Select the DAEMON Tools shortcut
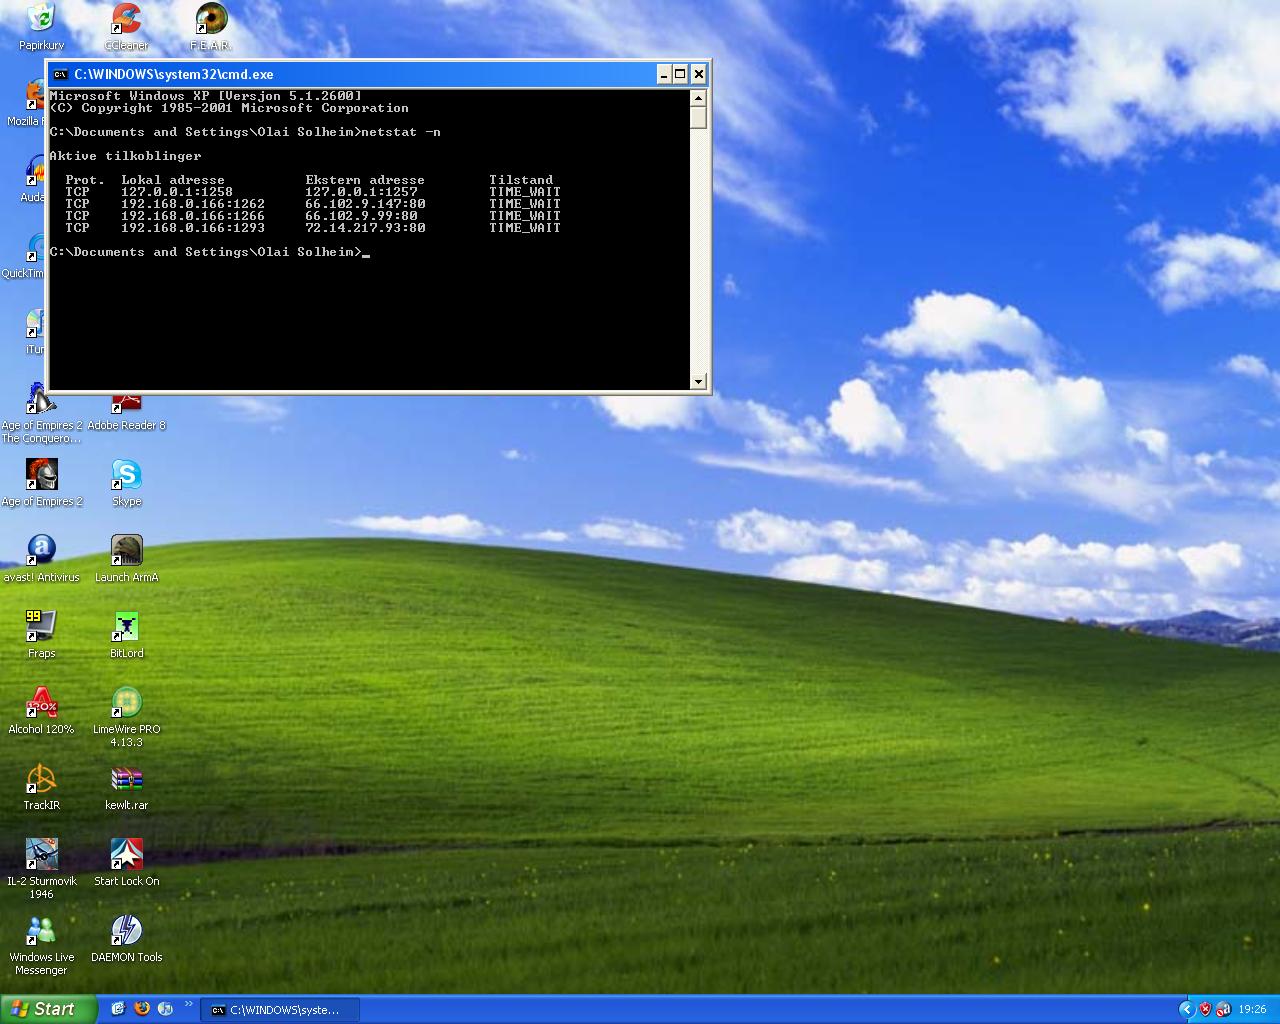Viewport: 1280px width, 1024px height. click(x=126, y=938)
